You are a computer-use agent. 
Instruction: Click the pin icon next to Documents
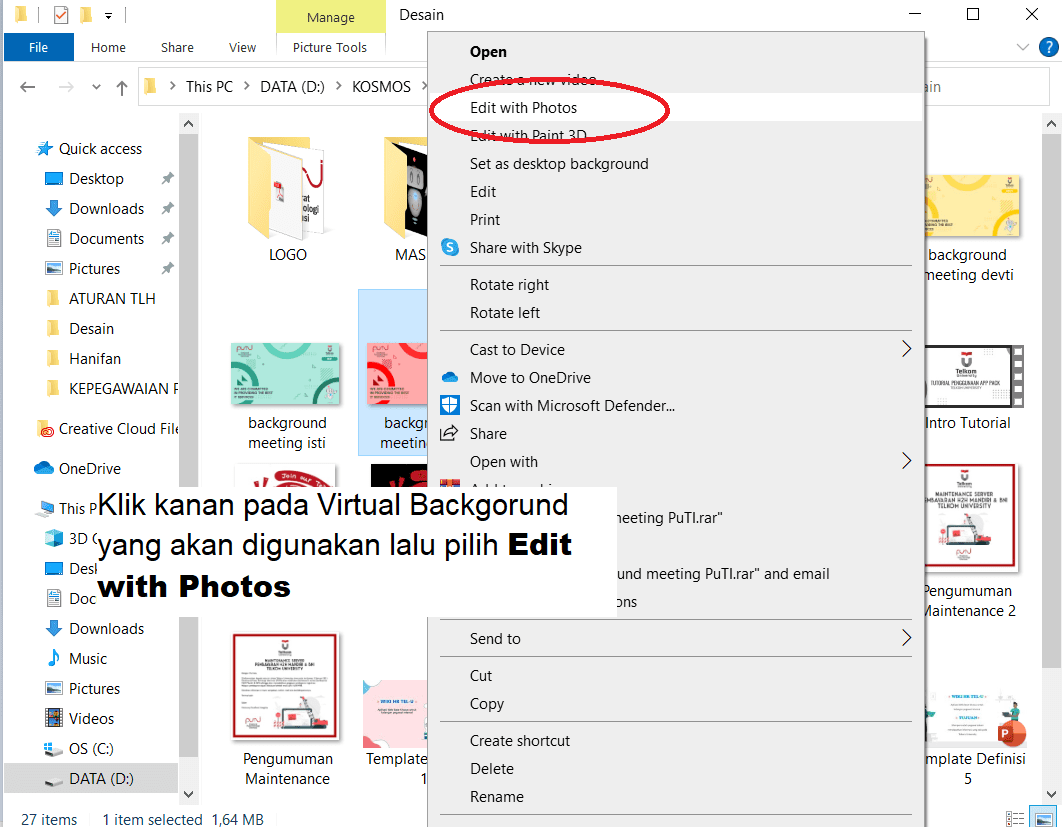point(167,238)
